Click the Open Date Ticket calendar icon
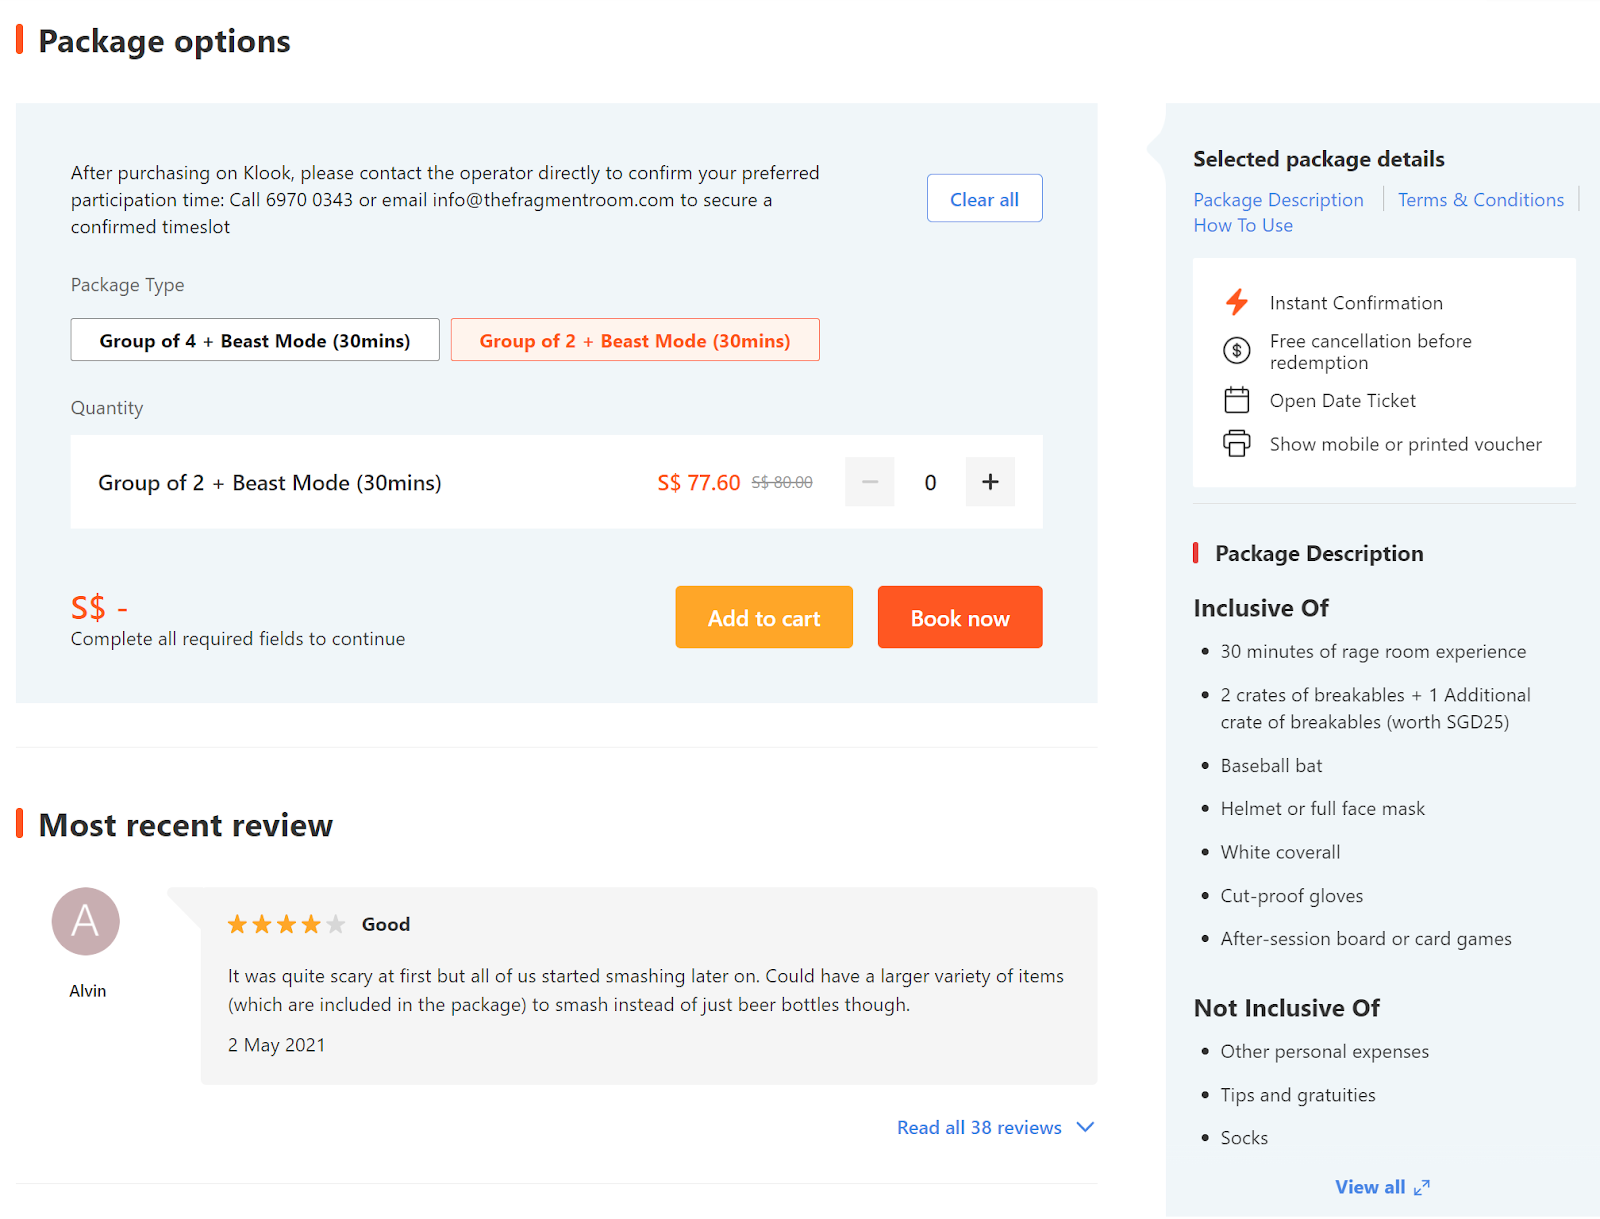Viewport: 1600px width, 1219px height. (x=1237, y=401)
